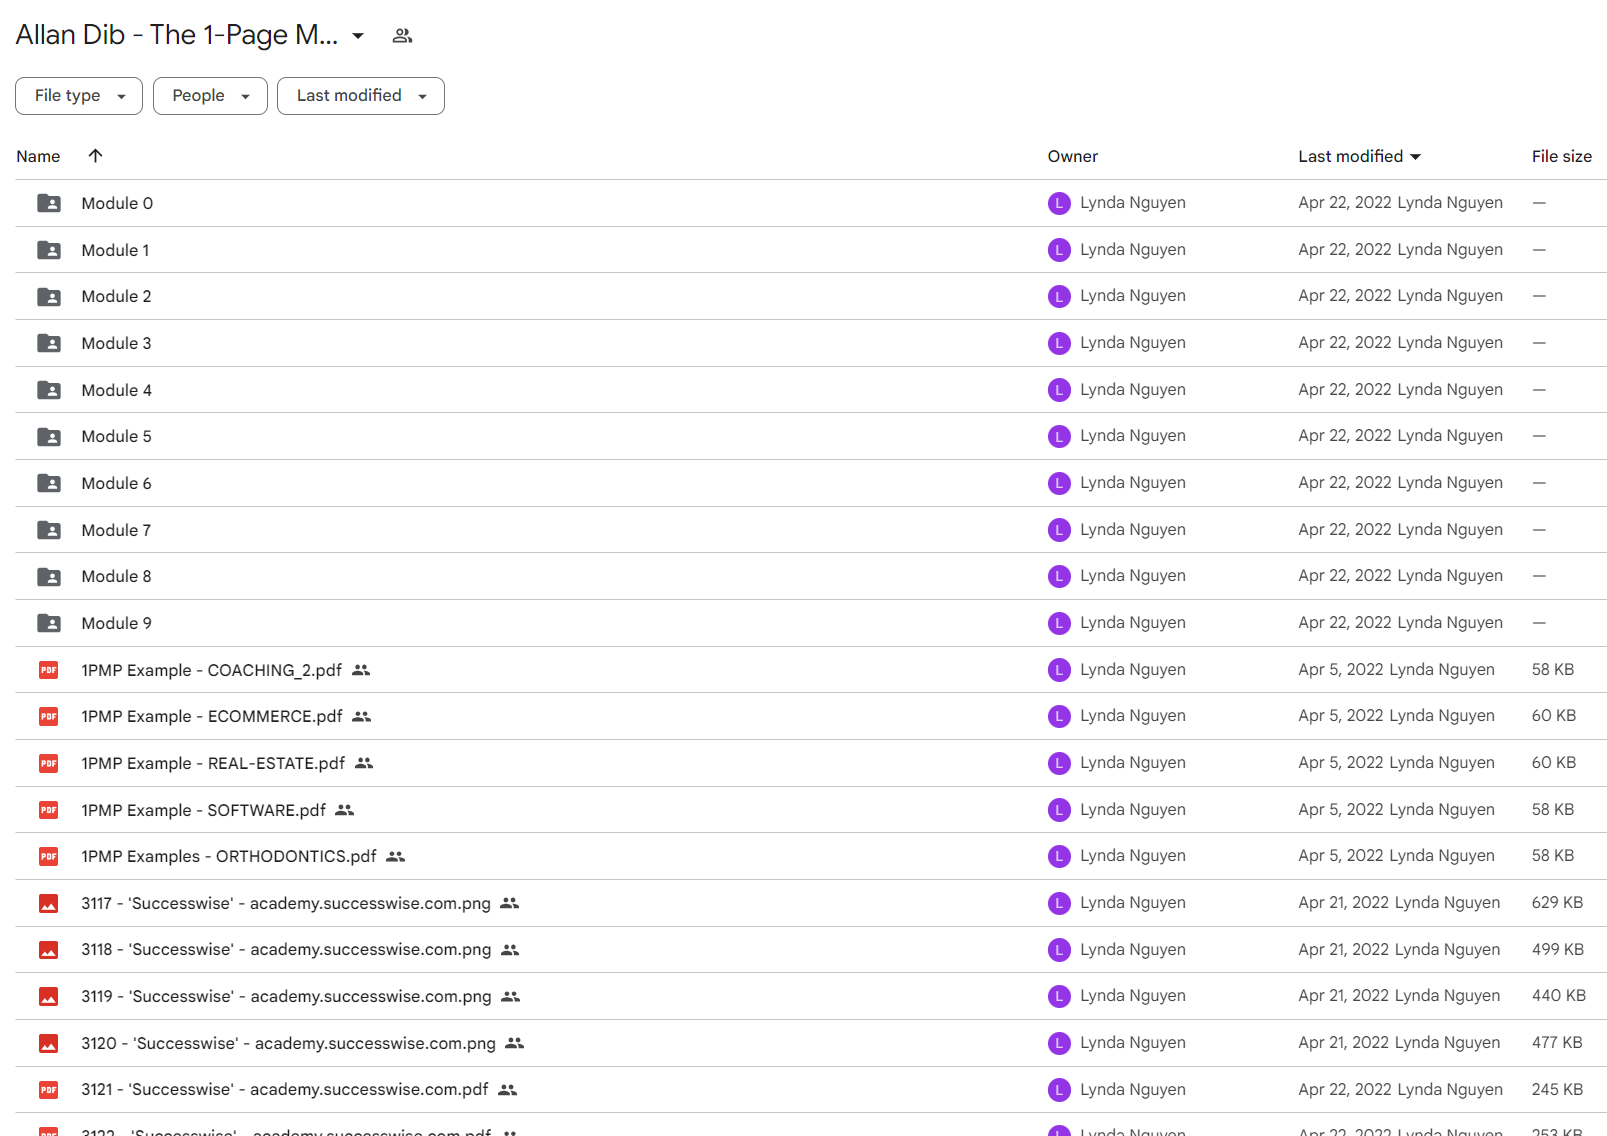Reverse sort with the Name arrow icon
Image resolution: width=1607 pixels, height=1136 pixels.
pos(95,156)
